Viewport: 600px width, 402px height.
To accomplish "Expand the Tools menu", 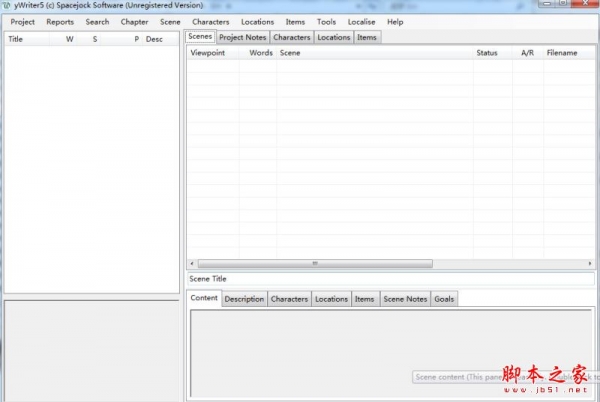I will point(326,22).
